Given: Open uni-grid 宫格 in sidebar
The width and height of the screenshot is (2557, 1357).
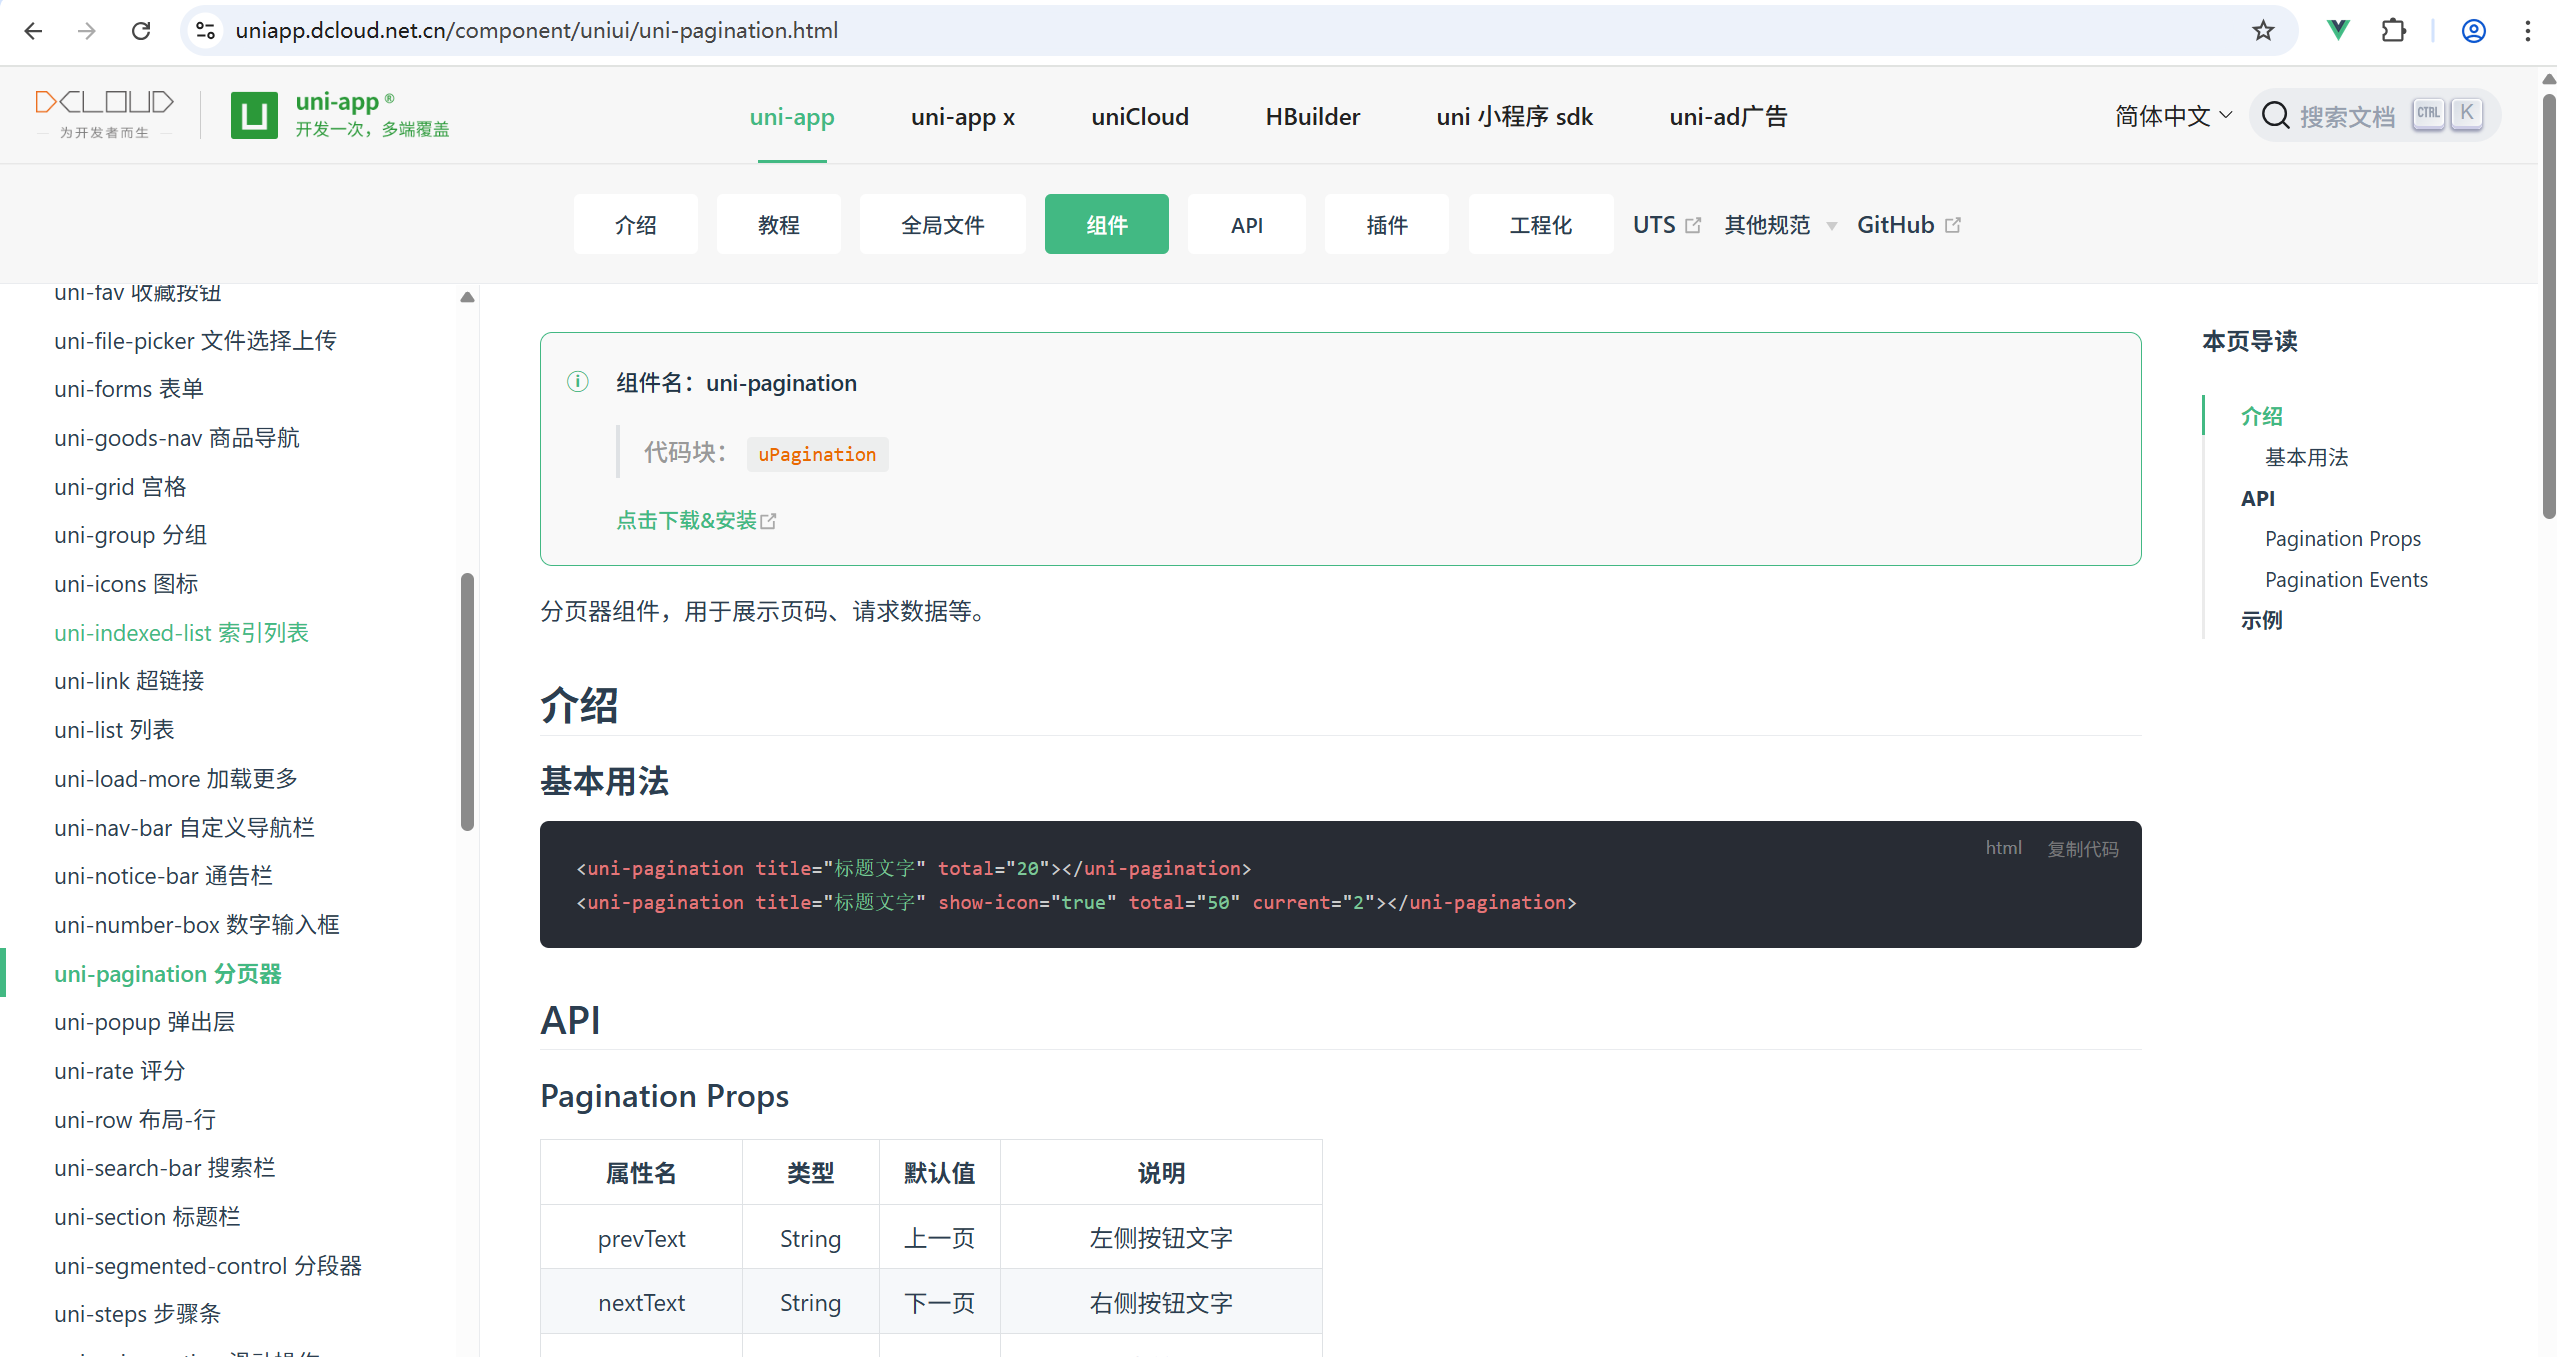Looking at the screenshot, I should 120,487.
